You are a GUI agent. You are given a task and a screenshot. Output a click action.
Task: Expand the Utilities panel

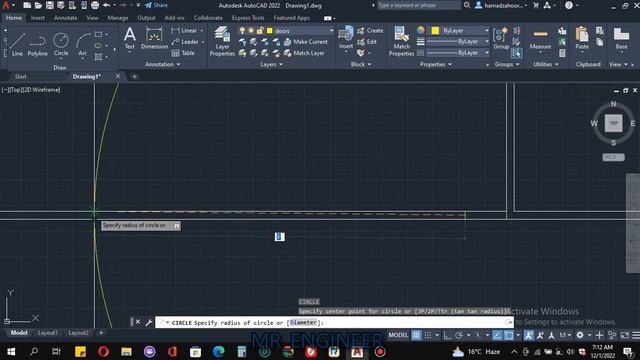546,64
